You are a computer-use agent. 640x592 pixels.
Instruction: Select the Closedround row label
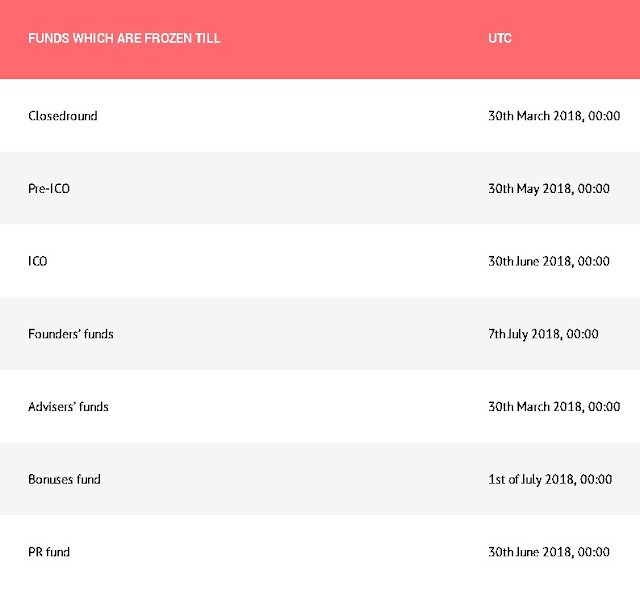(63, 116)
